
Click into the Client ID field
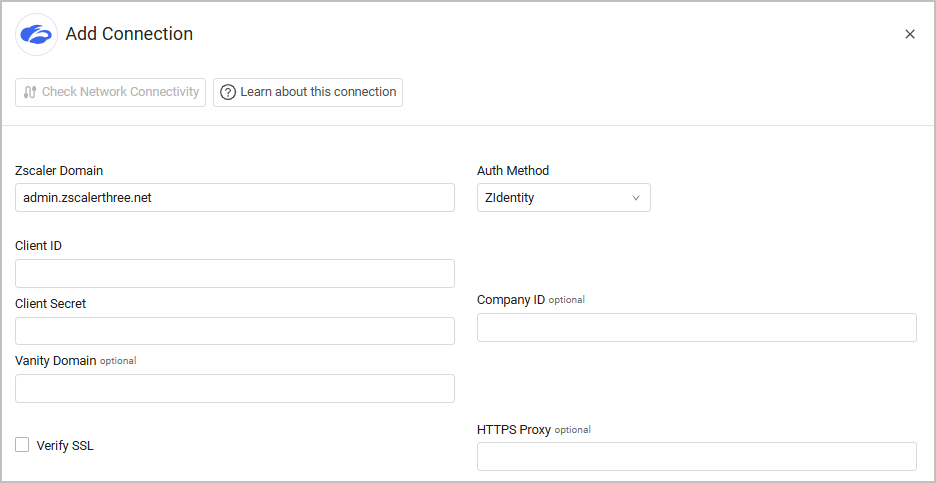click(235, 274)
